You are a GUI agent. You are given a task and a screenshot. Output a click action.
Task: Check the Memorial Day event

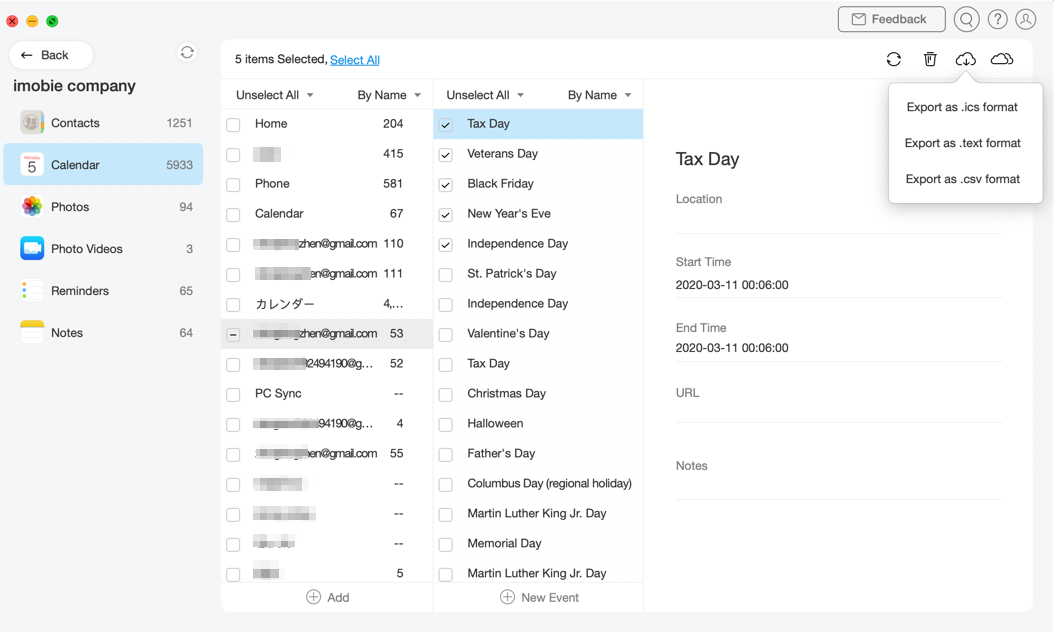(446, 545)
